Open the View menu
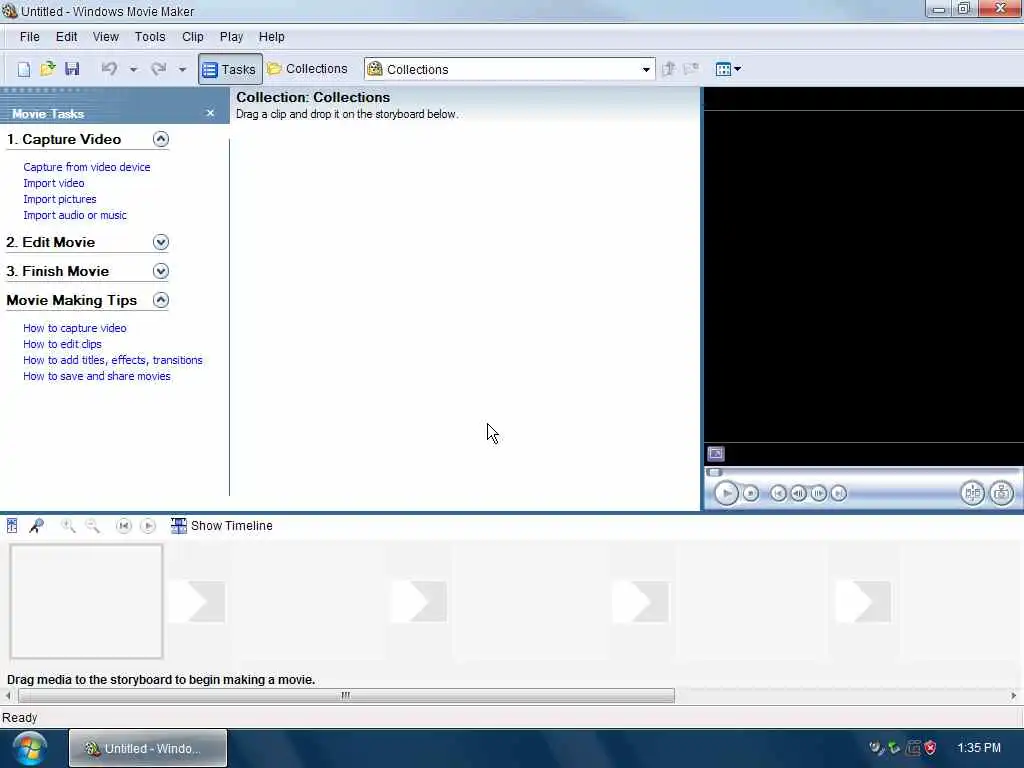 pos(105,37)
